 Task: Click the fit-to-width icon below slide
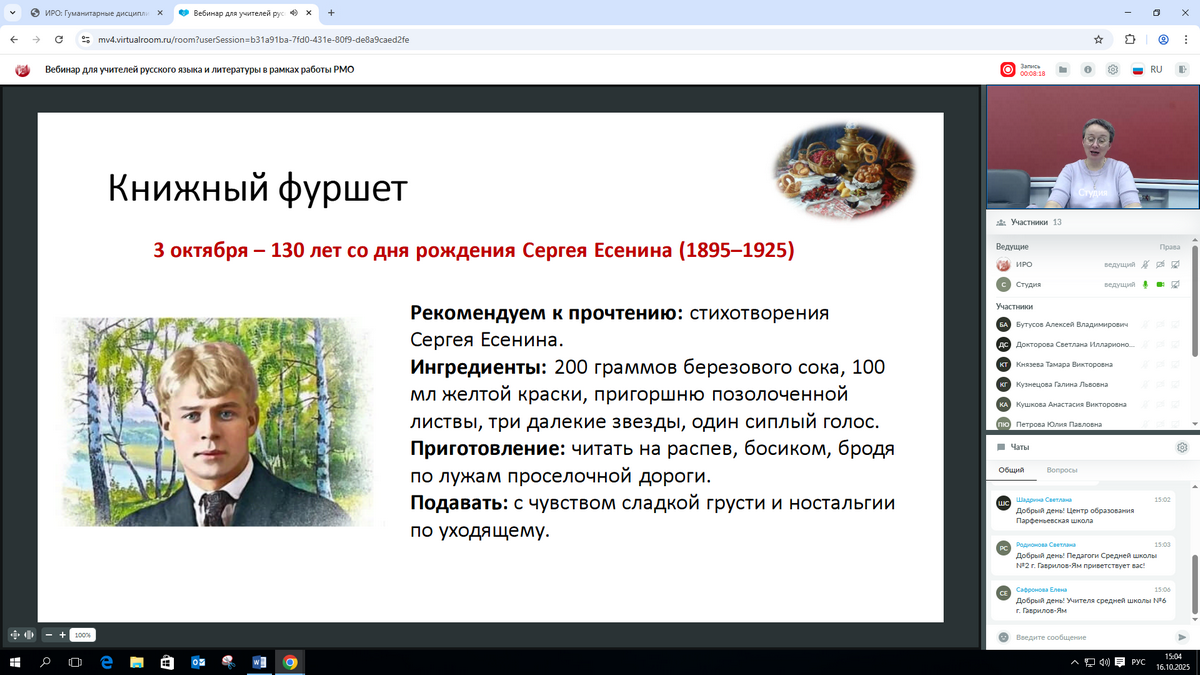pyautogui.click(x=28, y=634)
